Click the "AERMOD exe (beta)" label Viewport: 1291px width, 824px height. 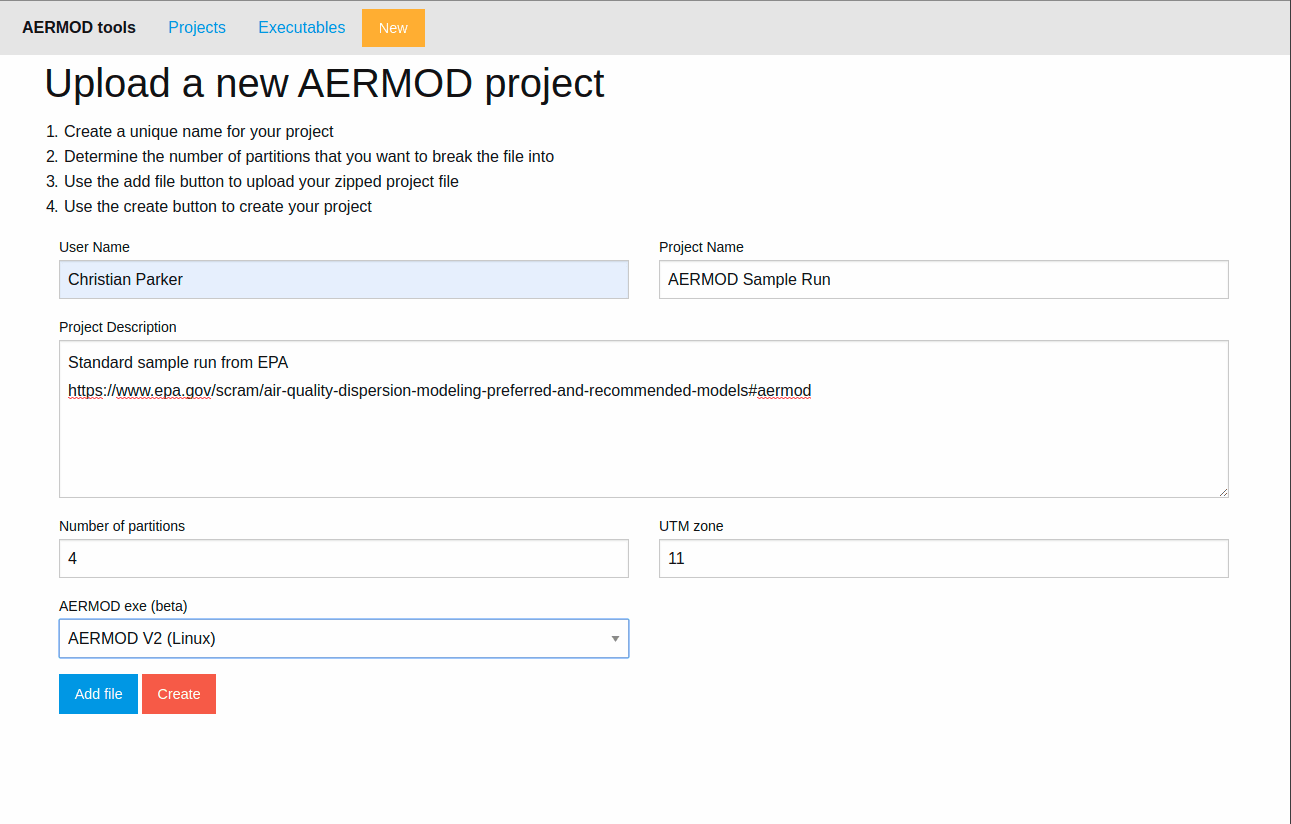point(123,606)
